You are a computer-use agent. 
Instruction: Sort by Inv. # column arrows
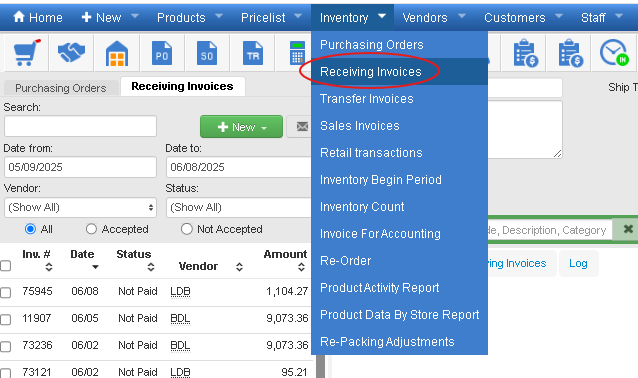coord(49,267)
